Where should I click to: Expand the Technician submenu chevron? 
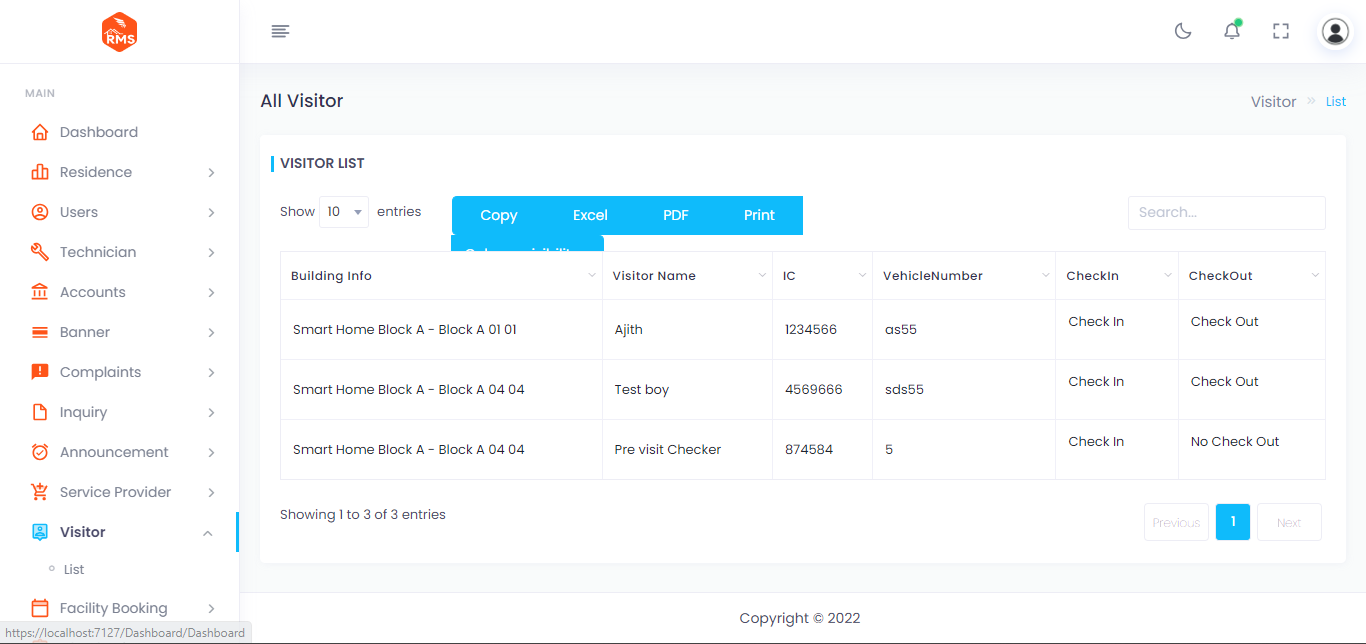pos(211,252)
